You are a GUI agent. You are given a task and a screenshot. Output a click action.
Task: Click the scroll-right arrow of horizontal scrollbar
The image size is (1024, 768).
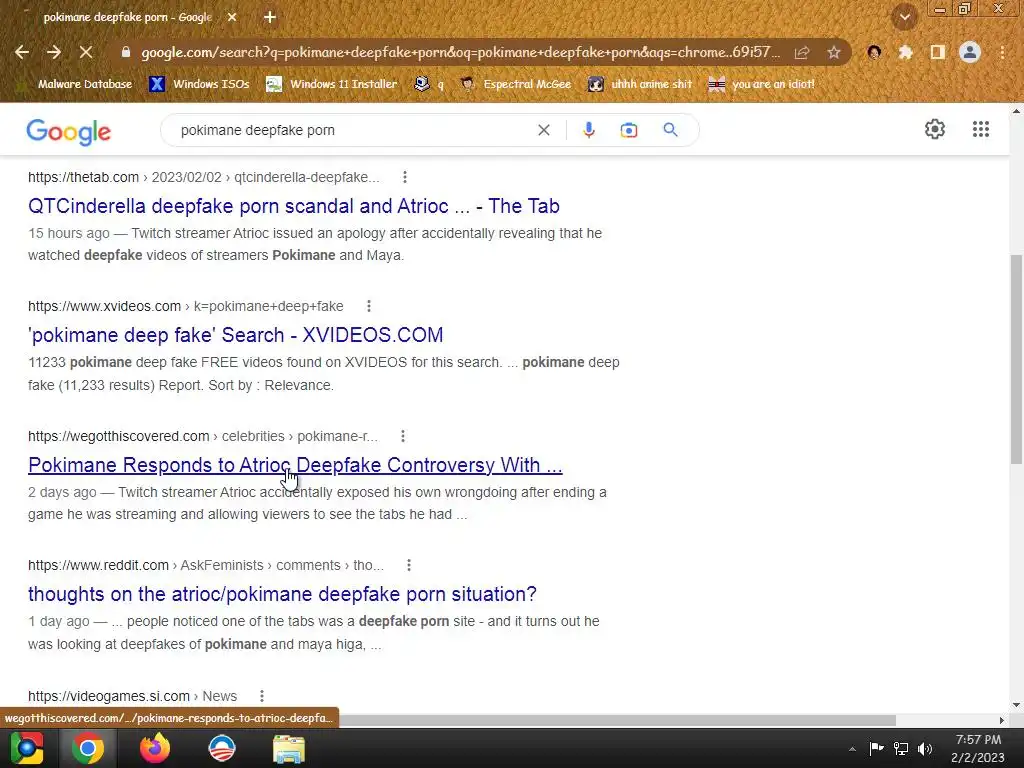(x=1002, y=720)
